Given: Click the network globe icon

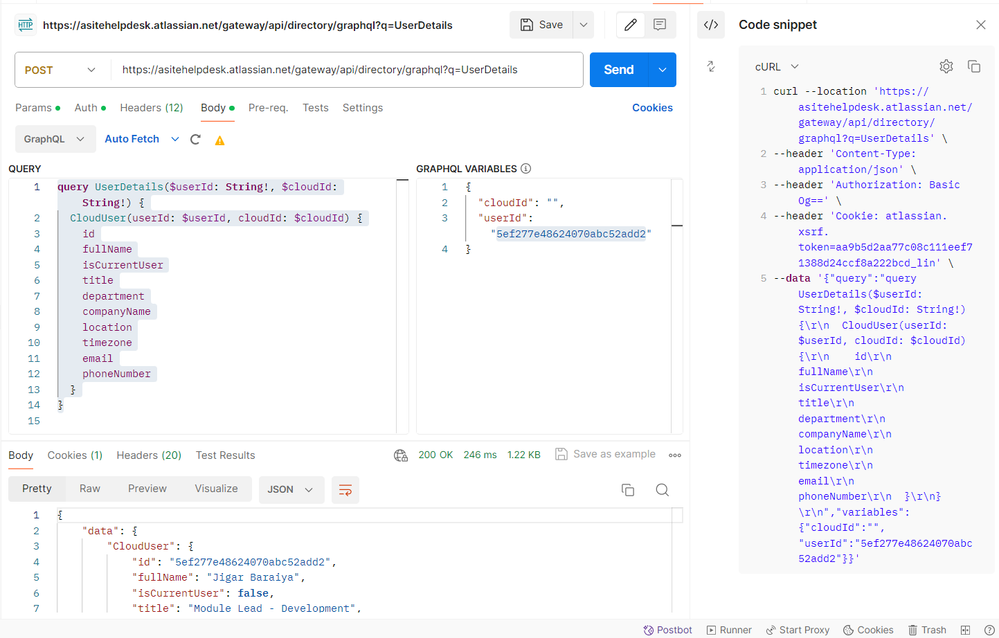Looking at the screenshot, I should click(x=401, y=455).
